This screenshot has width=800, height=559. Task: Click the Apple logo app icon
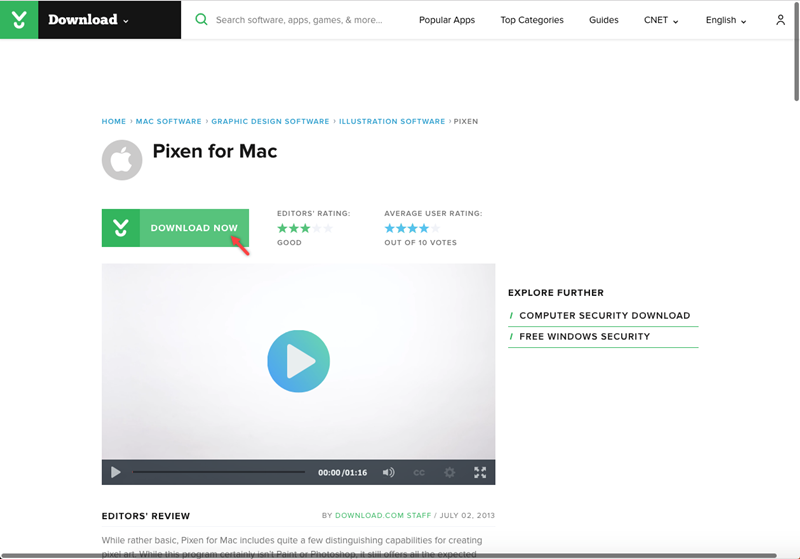(122, 160)
